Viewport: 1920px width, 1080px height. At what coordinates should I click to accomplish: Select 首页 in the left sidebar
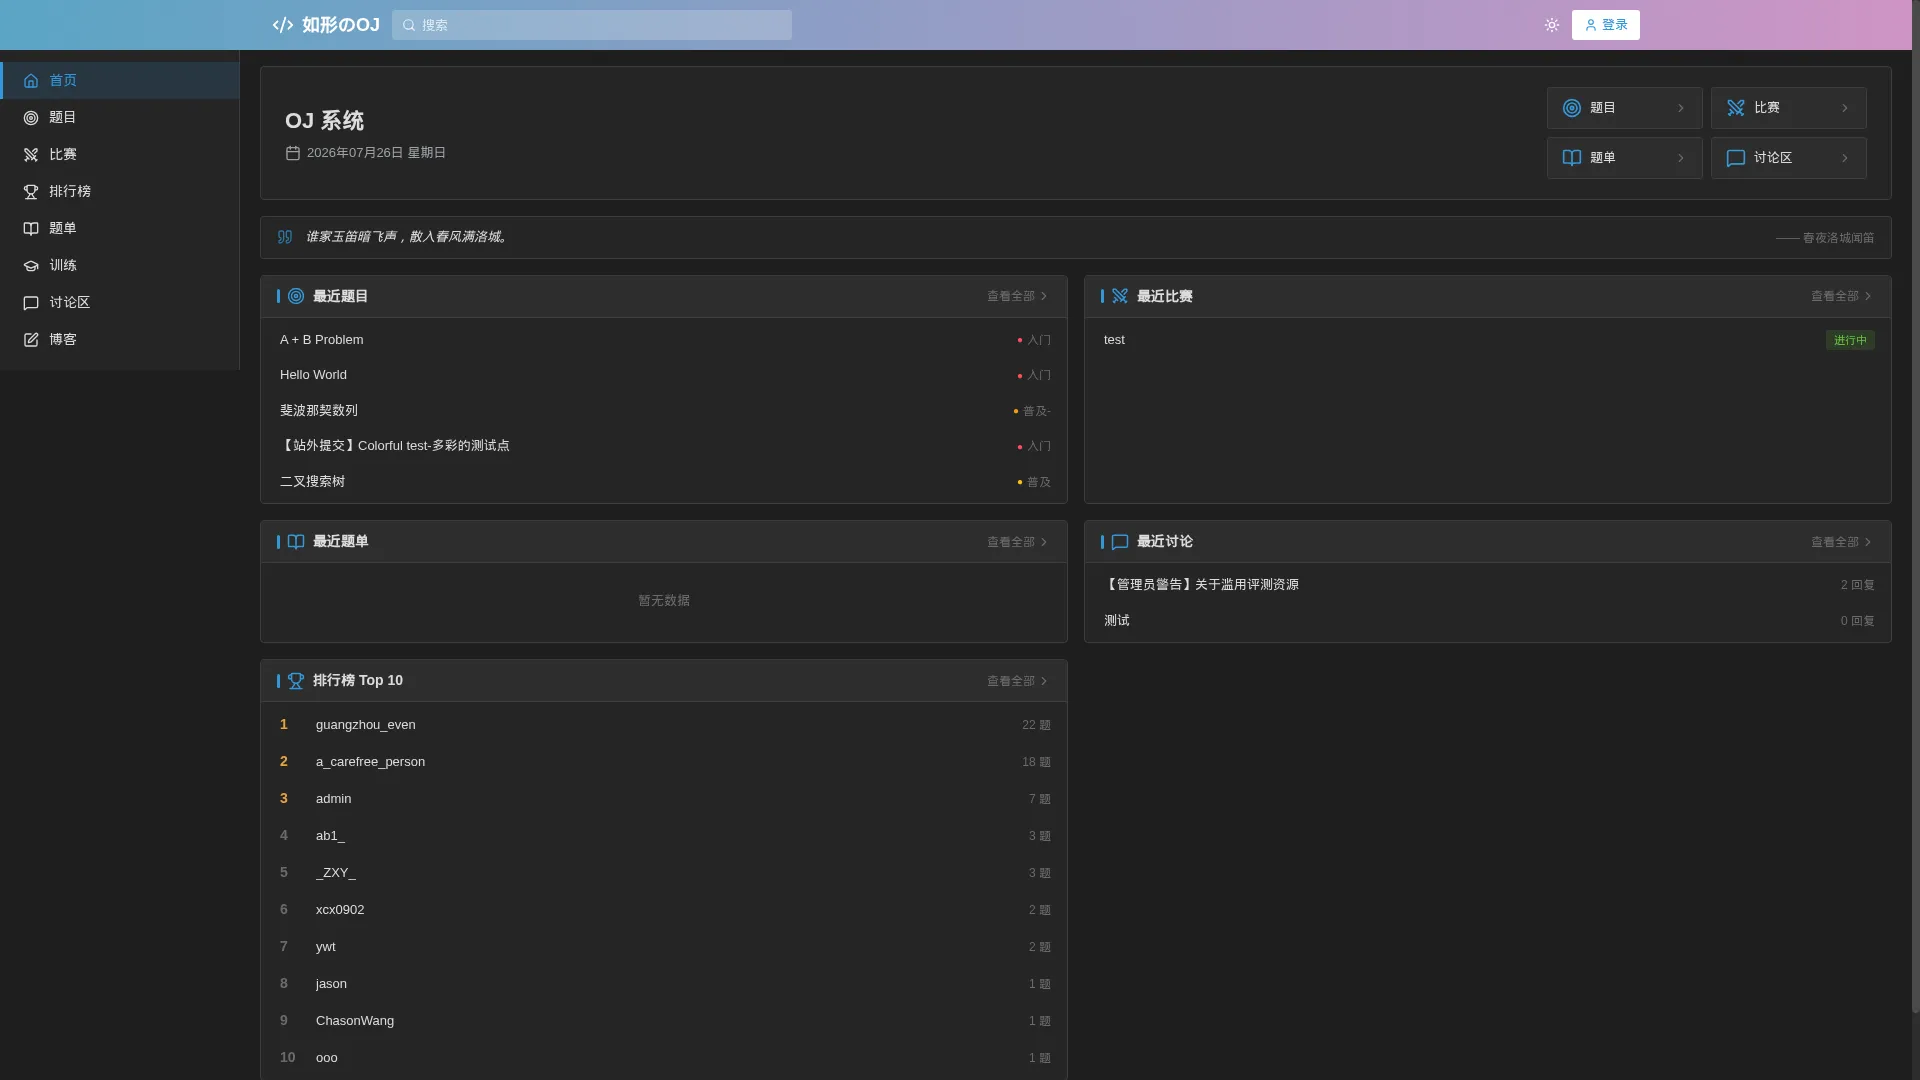point(120,81)
